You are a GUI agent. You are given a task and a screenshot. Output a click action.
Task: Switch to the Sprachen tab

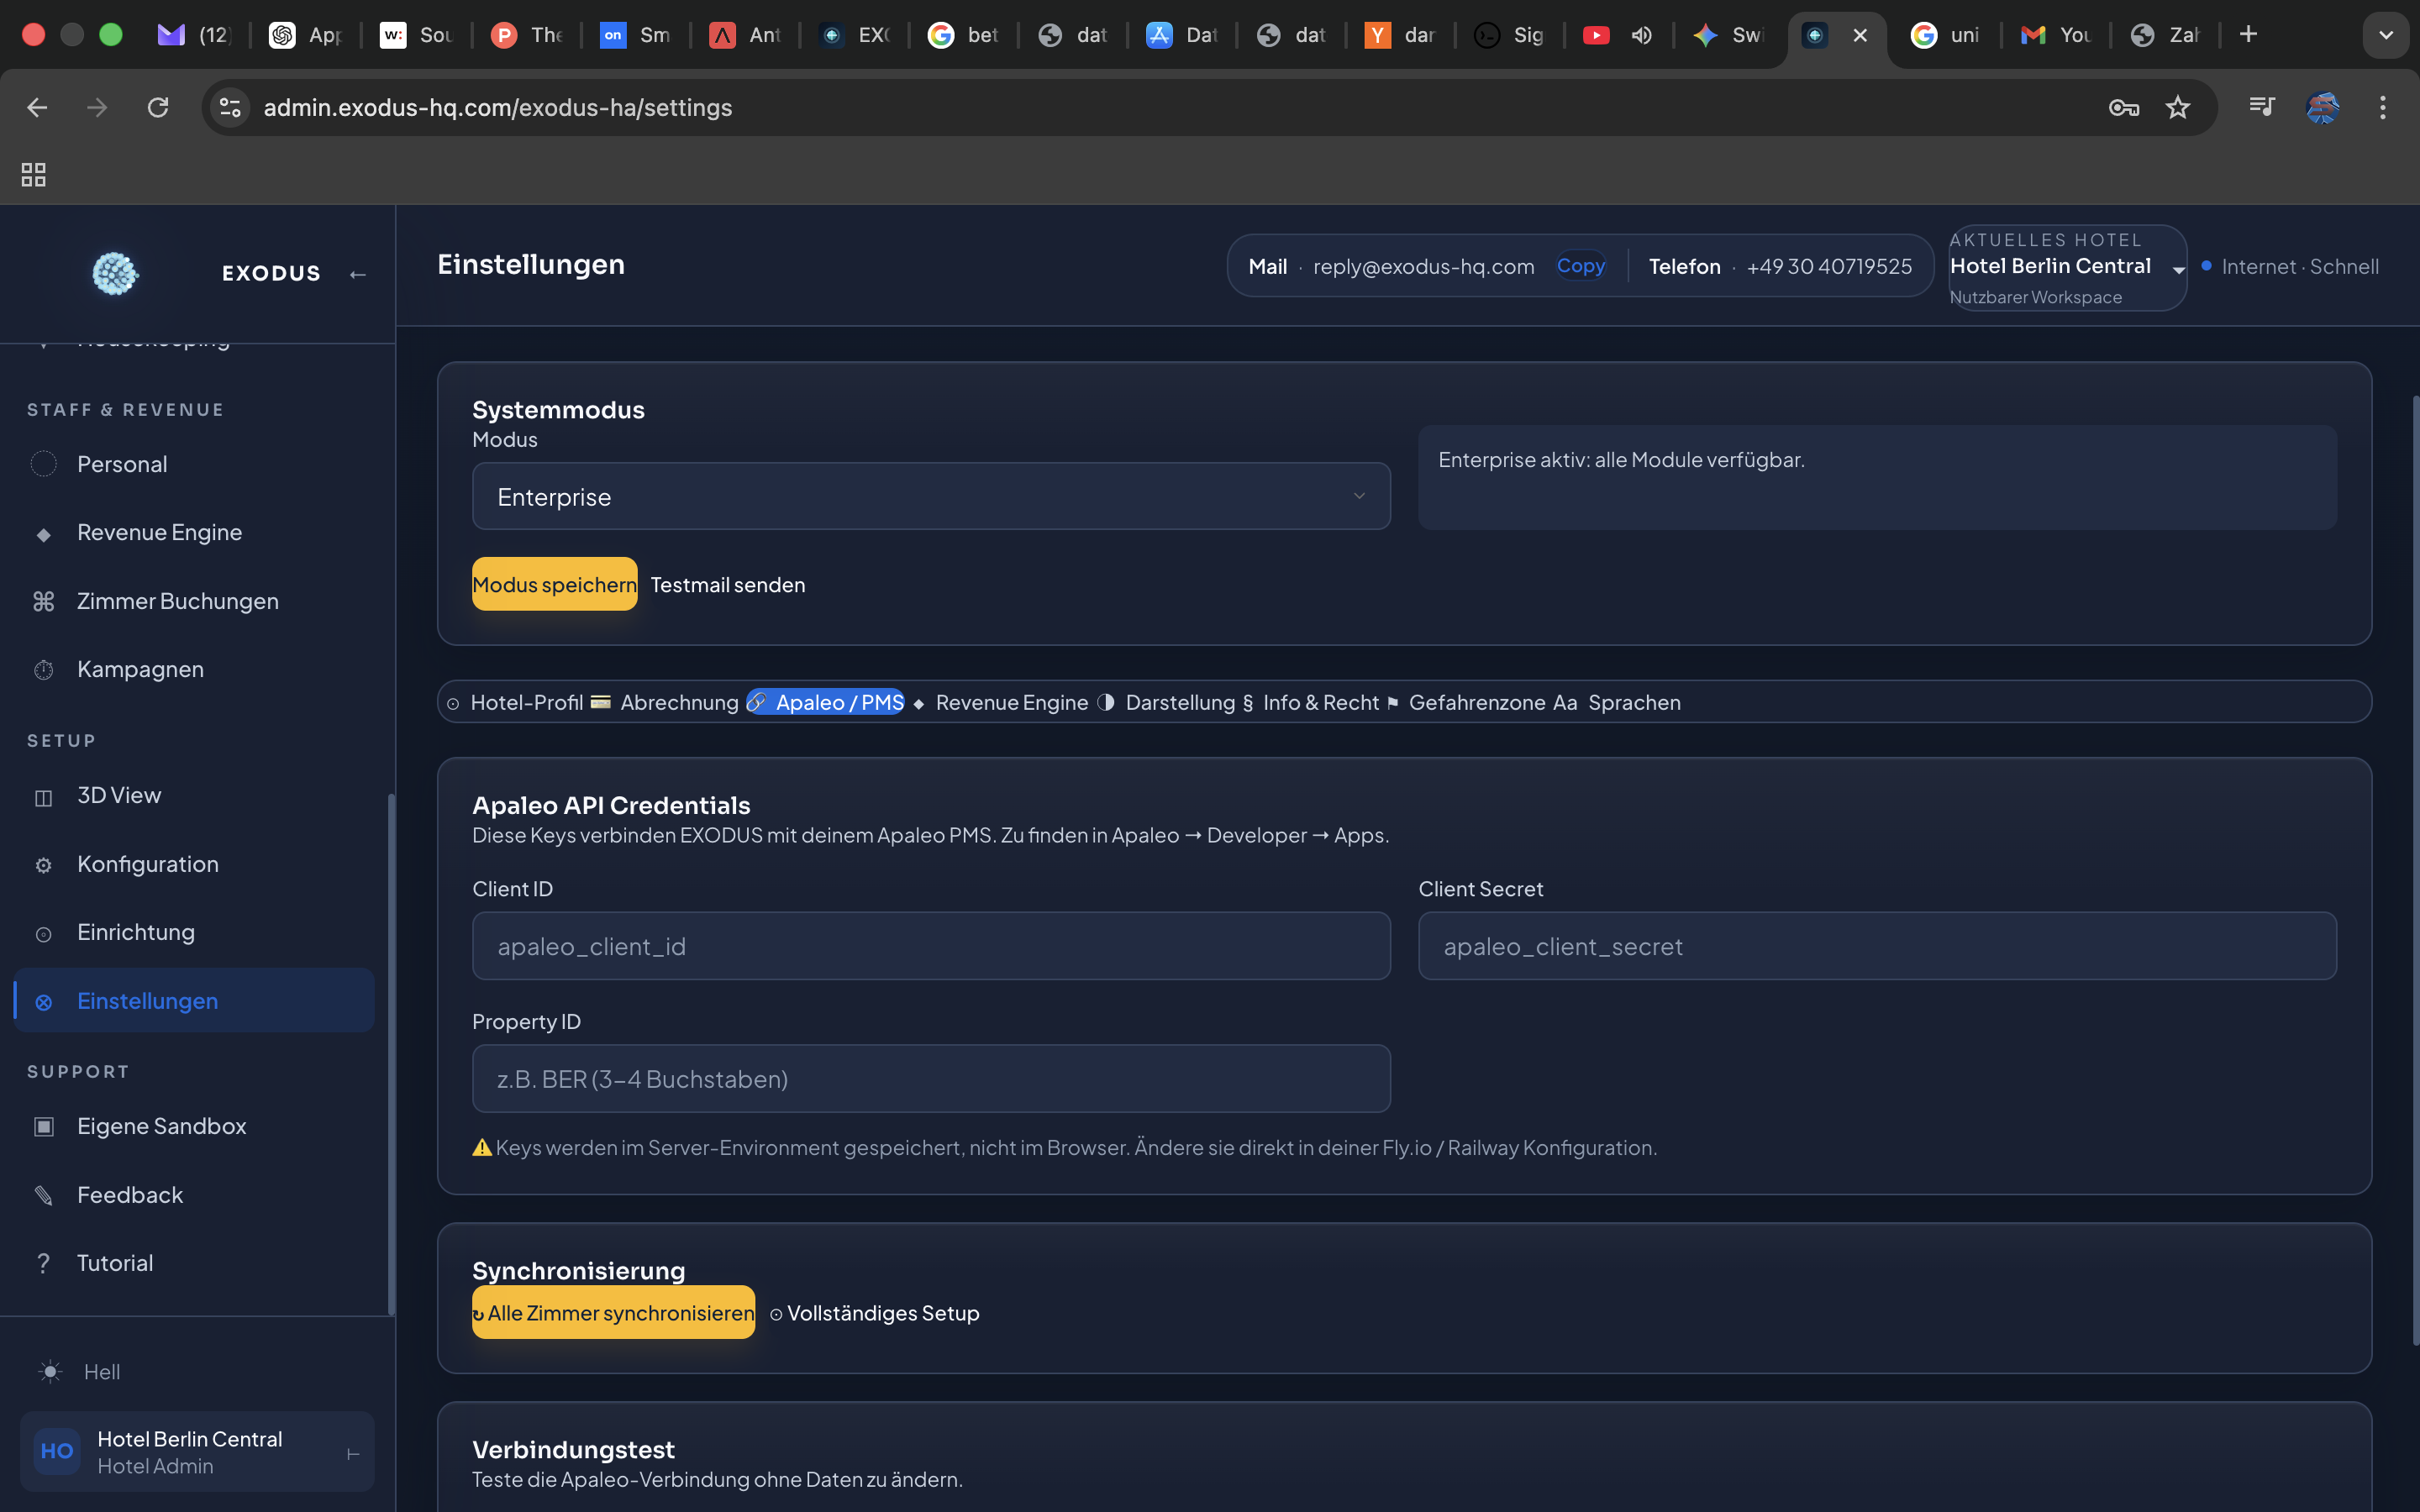click(x=1617, y=702)
